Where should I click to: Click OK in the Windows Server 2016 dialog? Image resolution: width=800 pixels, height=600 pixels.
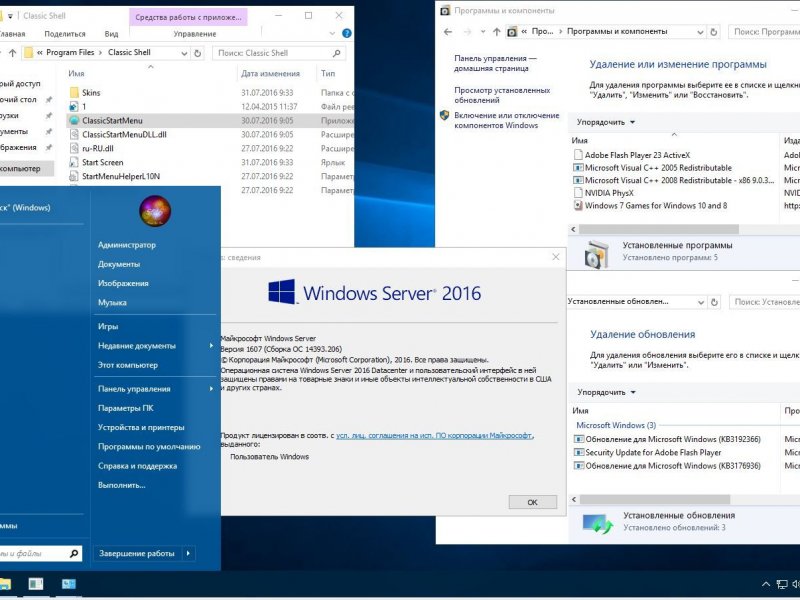pyautogui.click(x=532, y=502)
